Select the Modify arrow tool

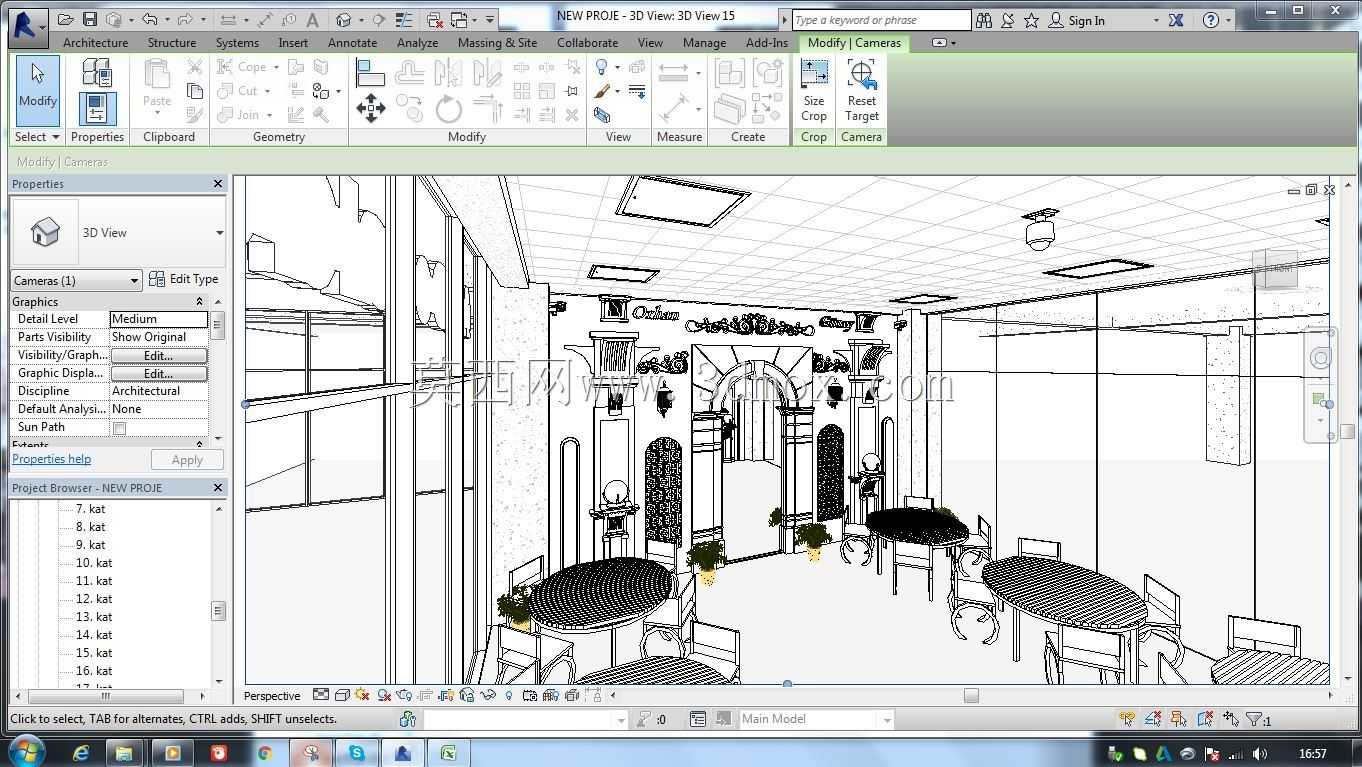[x=38, y=91]
